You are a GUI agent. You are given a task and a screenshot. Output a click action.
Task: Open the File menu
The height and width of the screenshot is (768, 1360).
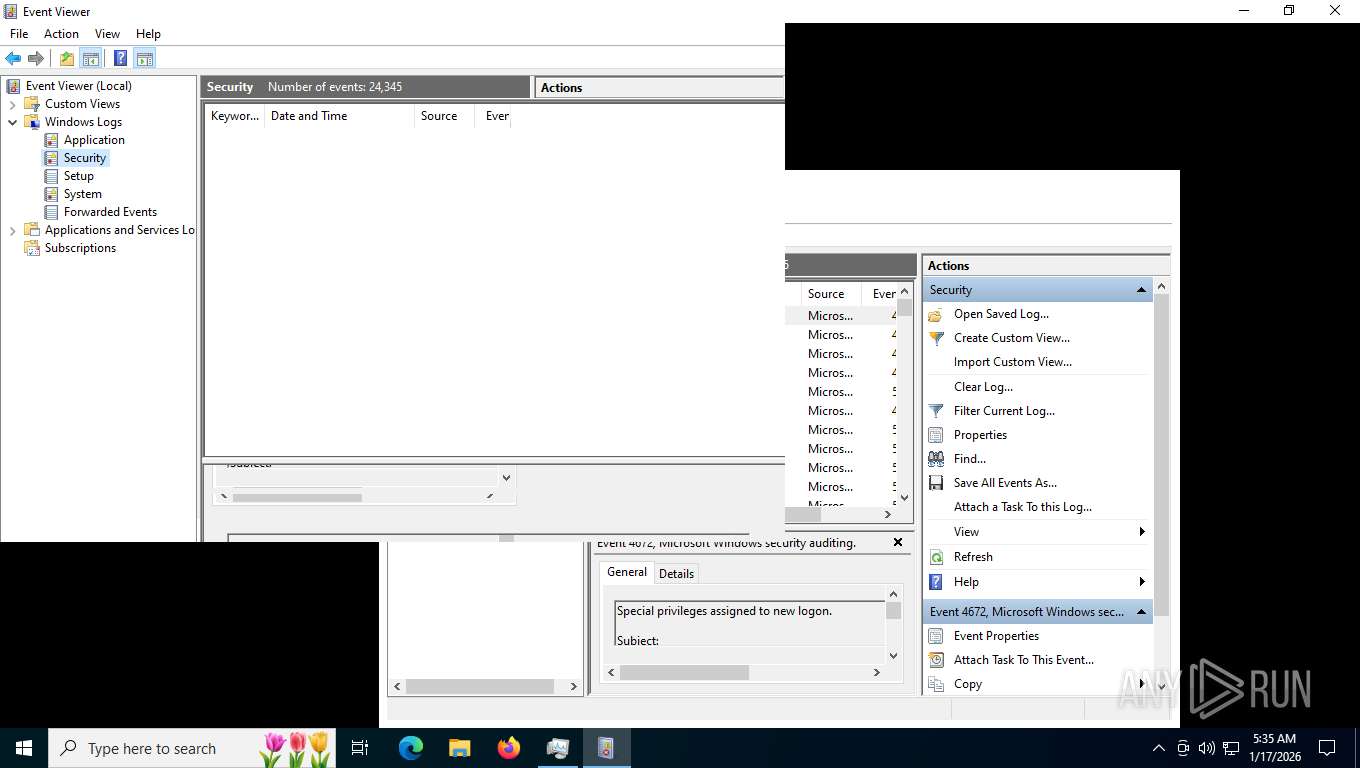(x=19, y=34)
